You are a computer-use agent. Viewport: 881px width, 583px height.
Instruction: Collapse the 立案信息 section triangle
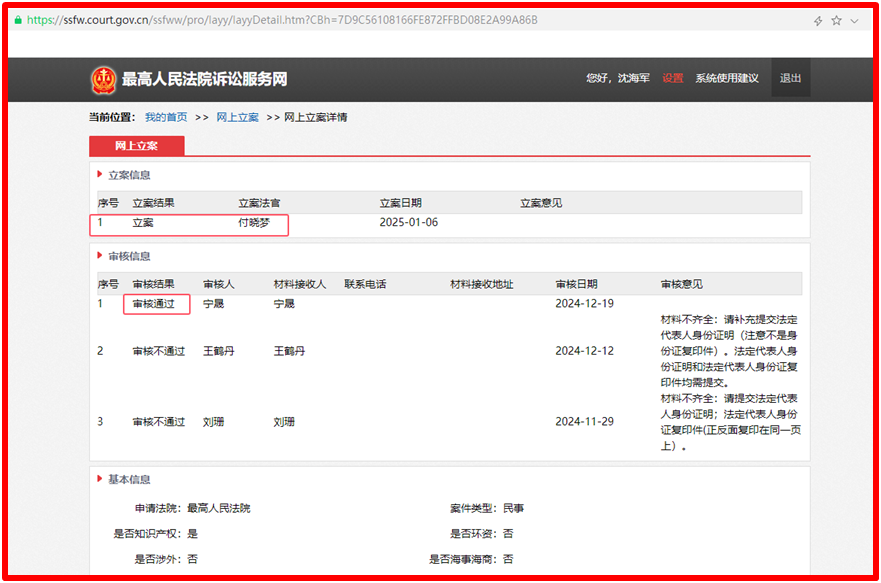(99, 175)
